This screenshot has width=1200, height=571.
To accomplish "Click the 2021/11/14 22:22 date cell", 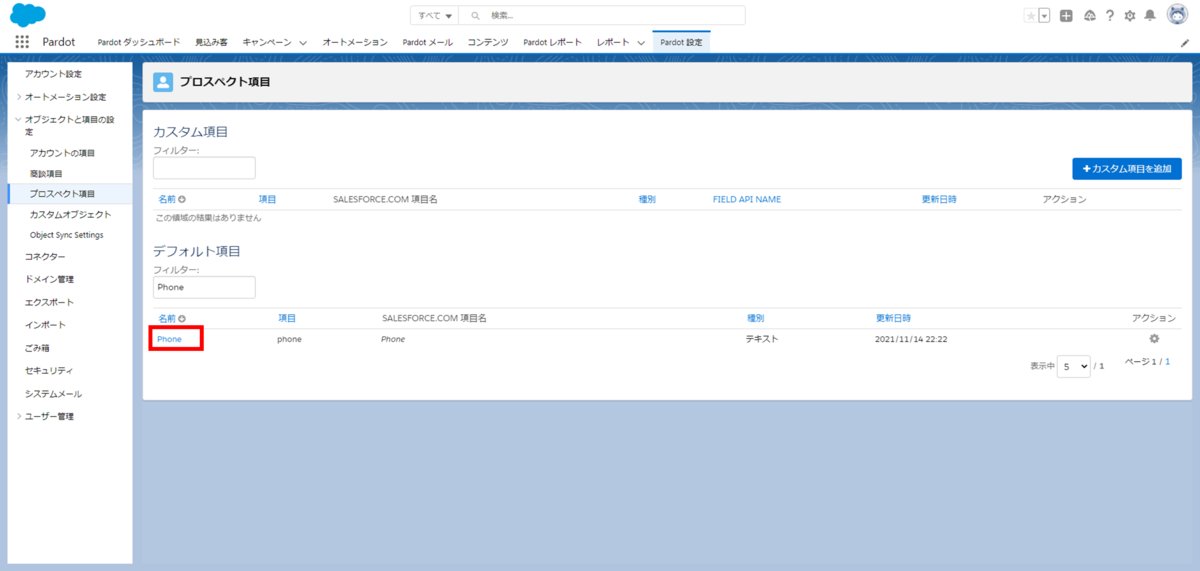I will coord(911,339).
